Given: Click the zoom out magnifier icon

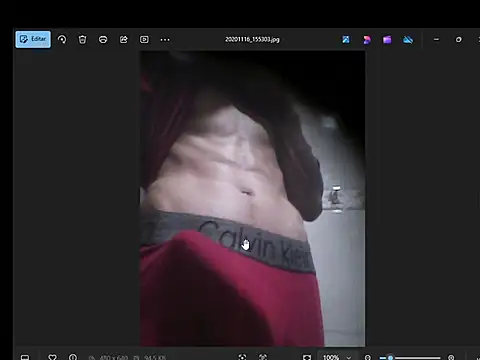Looking at the screenshot, I should click(368, 357).
